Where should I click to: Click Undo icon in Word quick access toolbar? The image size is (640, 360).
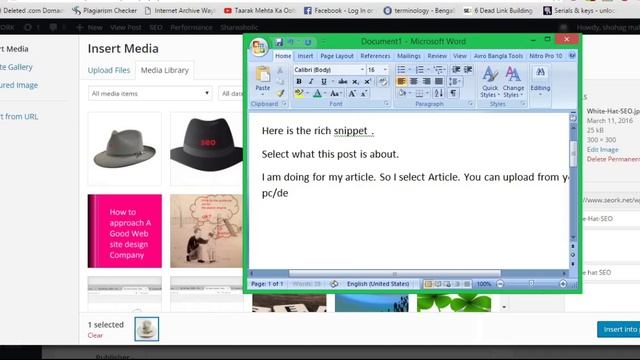click(291, 42)
